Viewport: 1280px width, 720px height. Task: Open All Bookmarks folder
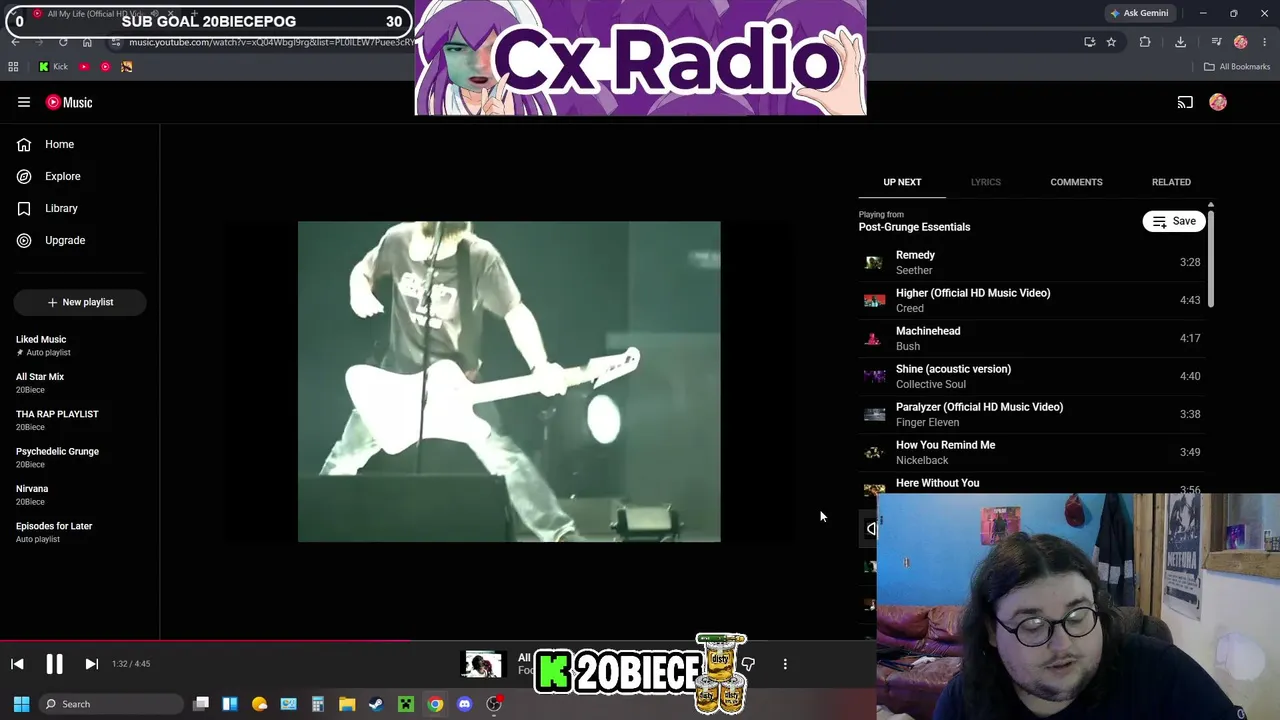1237,67
